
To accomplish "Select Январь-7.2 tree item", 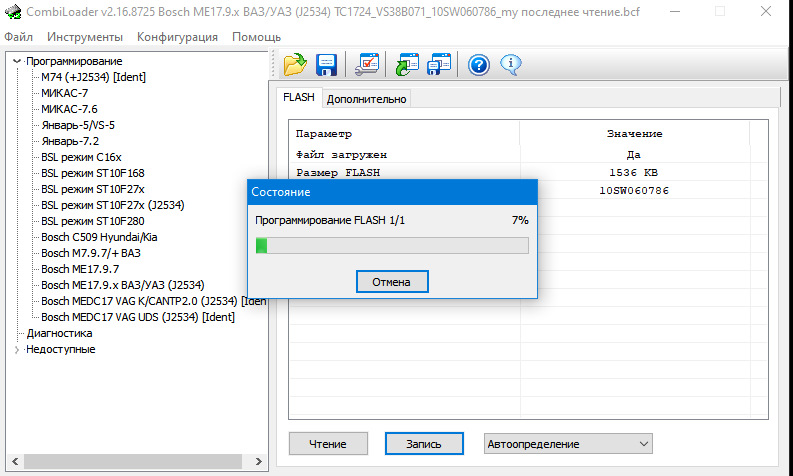I will pos(70,141).
